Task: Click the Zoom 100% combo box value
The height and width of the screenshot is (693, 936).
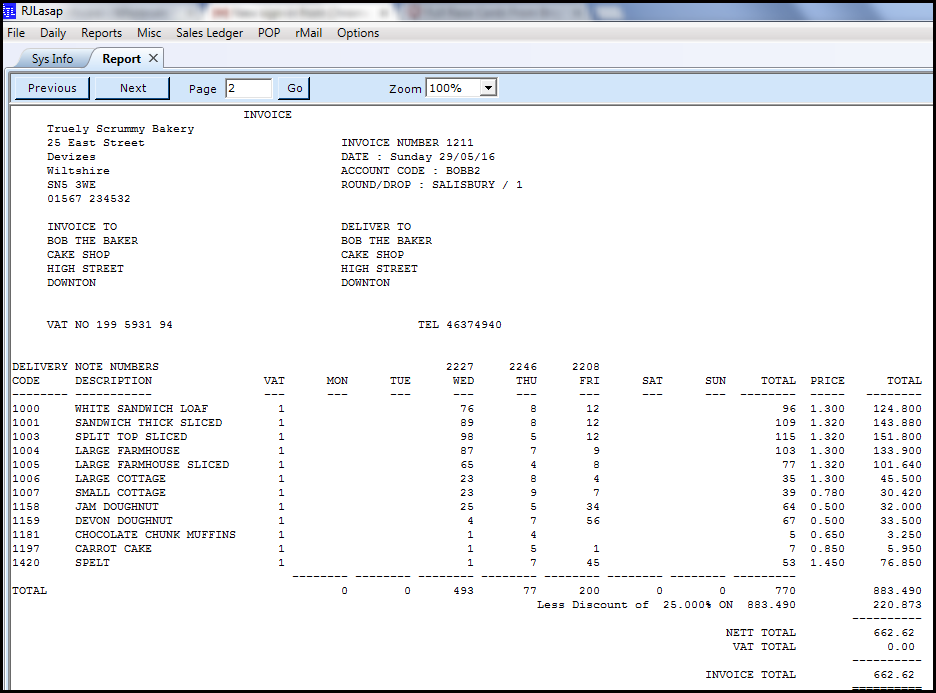Action: point(454,88)
